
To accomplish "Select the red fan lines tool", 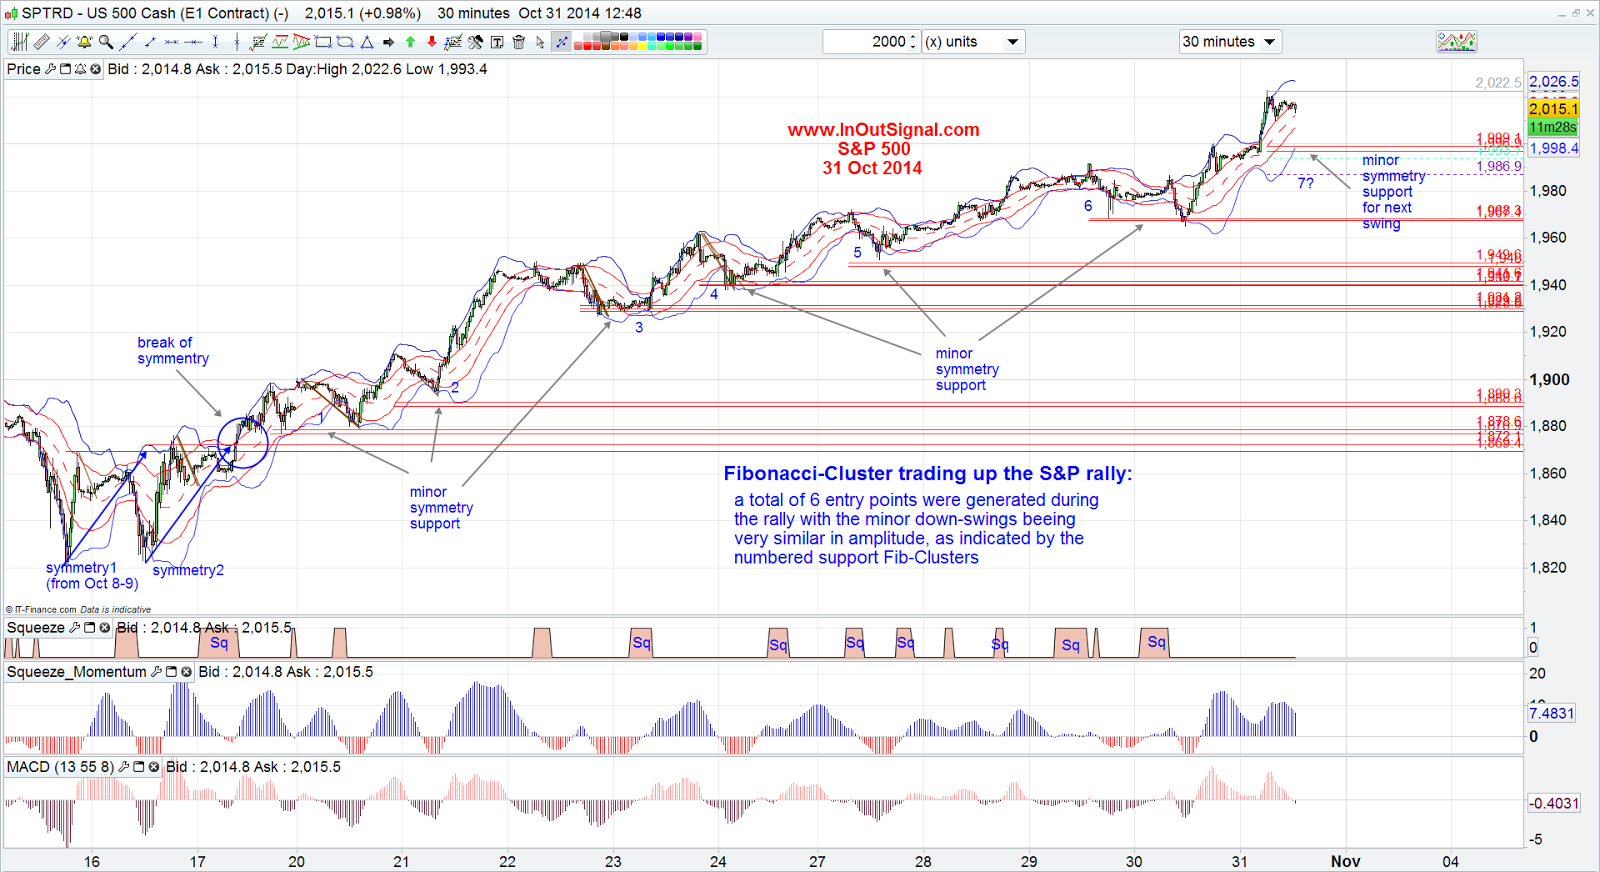I will (x=301, y=42).
